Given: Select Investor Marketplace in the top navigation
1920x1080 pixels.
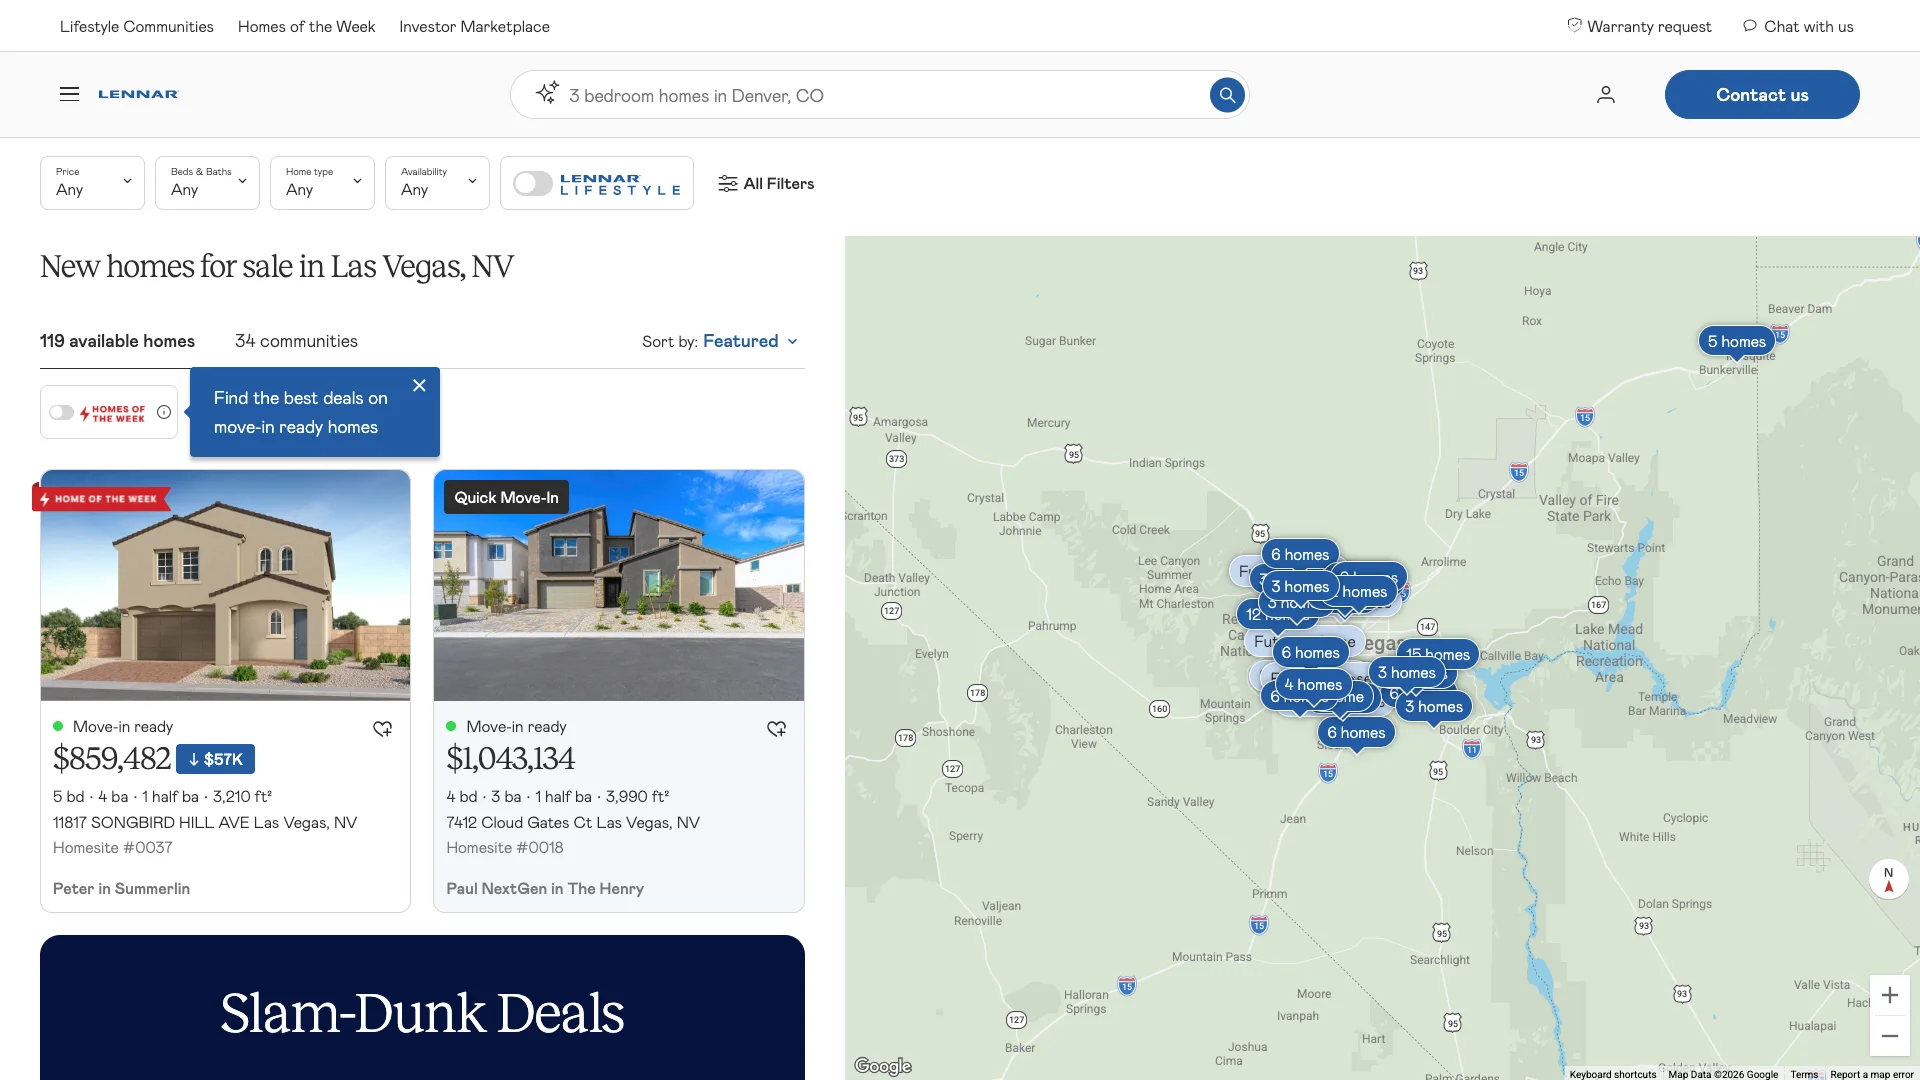Looking at the screenshot, I should click(x=474, y=26).
